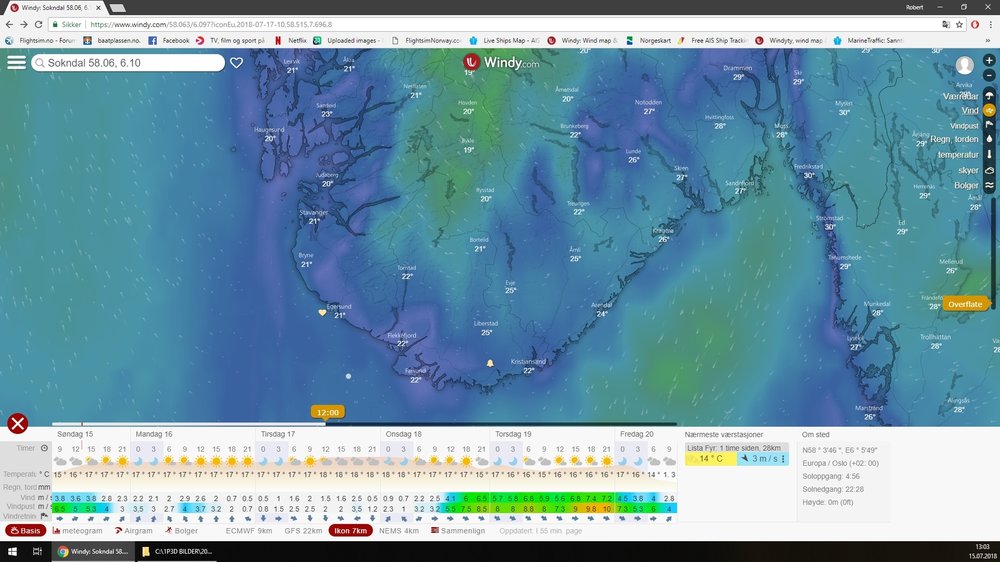
Task: Reload the Windy page
Action: click(38, 24)
